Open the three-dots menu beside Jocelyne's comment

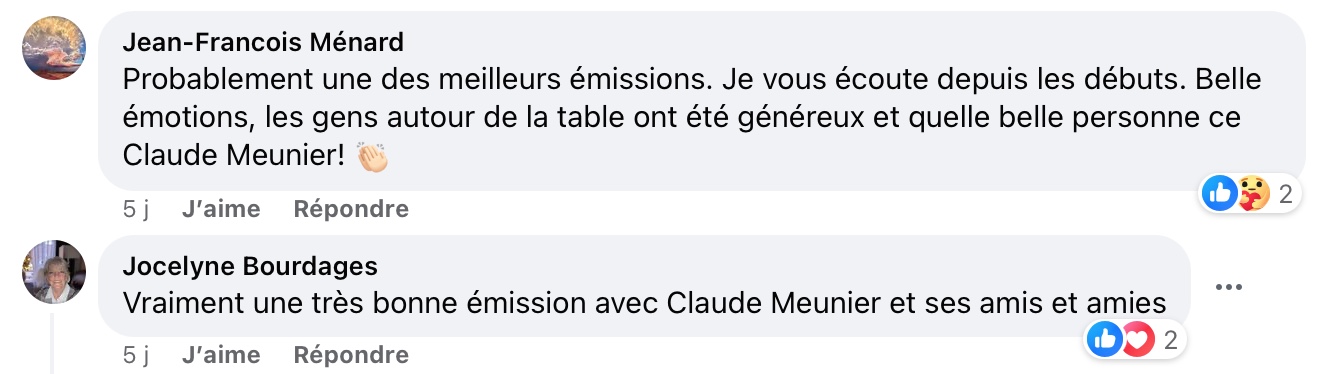tap(1228, 287)
